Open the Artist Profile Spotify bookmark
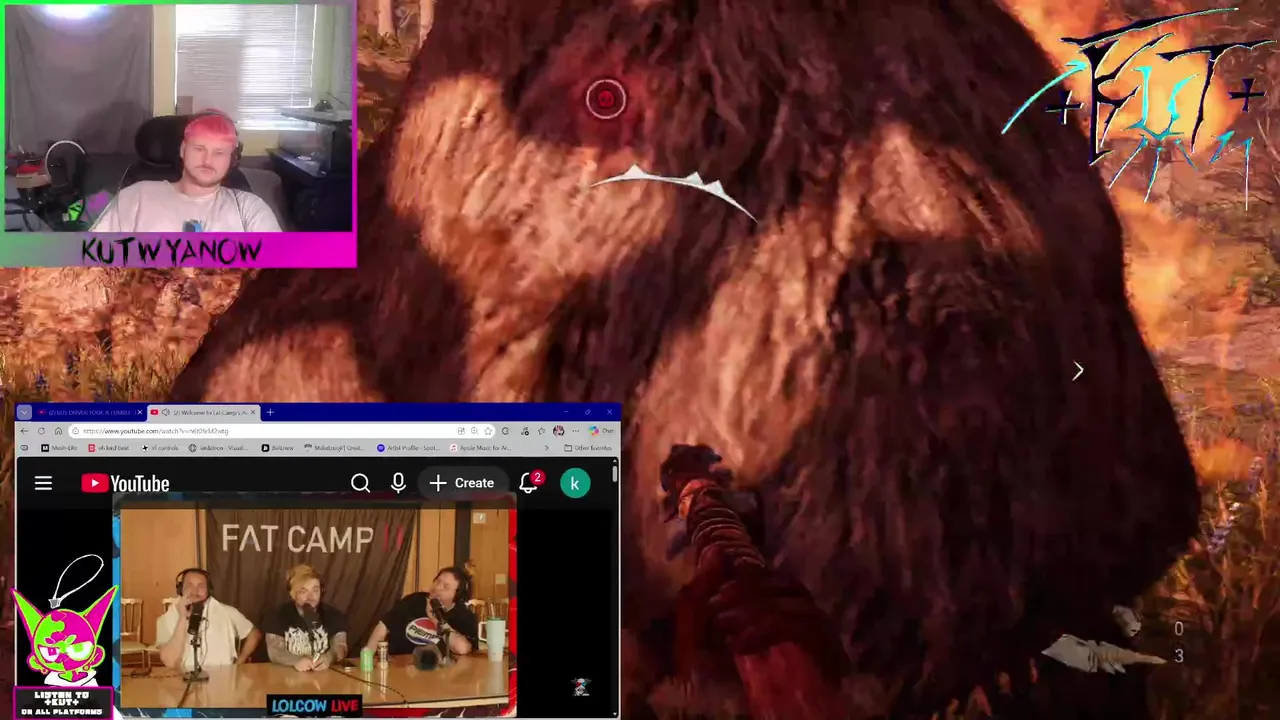The image size is (1280, 720). 408,448
